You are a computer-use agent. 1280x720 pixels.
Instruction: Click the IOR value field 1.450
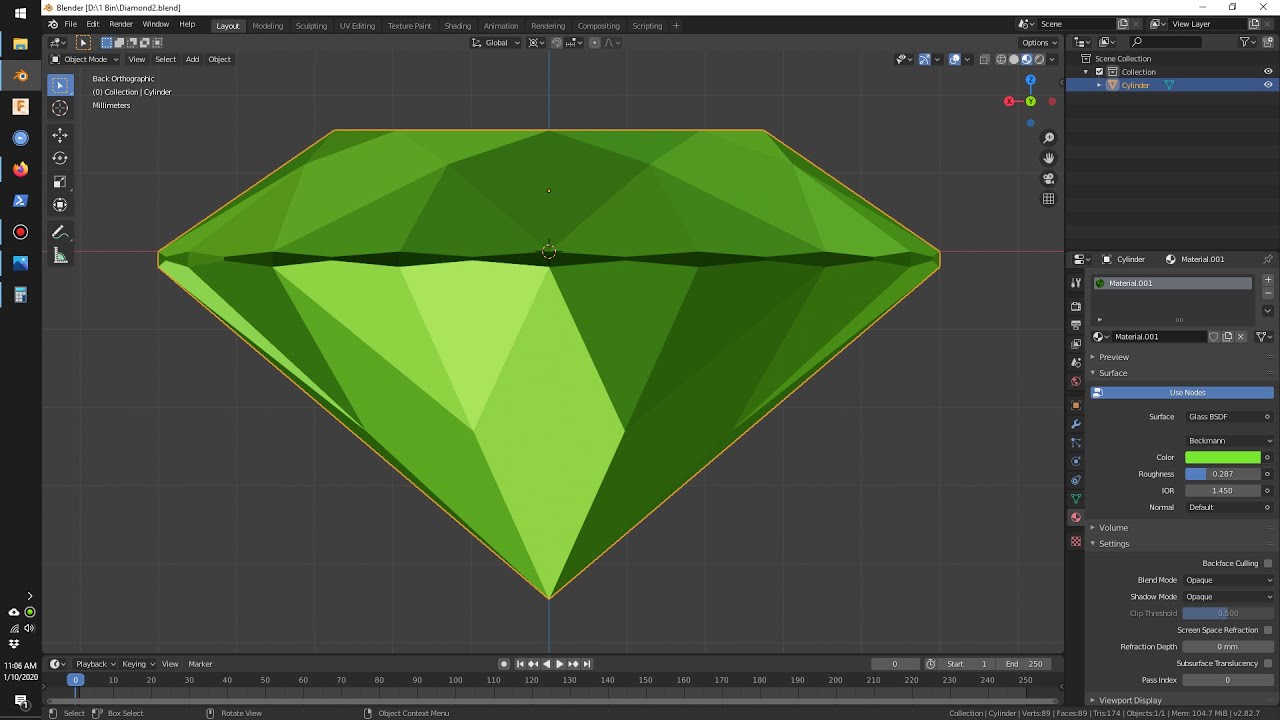pyautogui.click(x=1223, y=491)
